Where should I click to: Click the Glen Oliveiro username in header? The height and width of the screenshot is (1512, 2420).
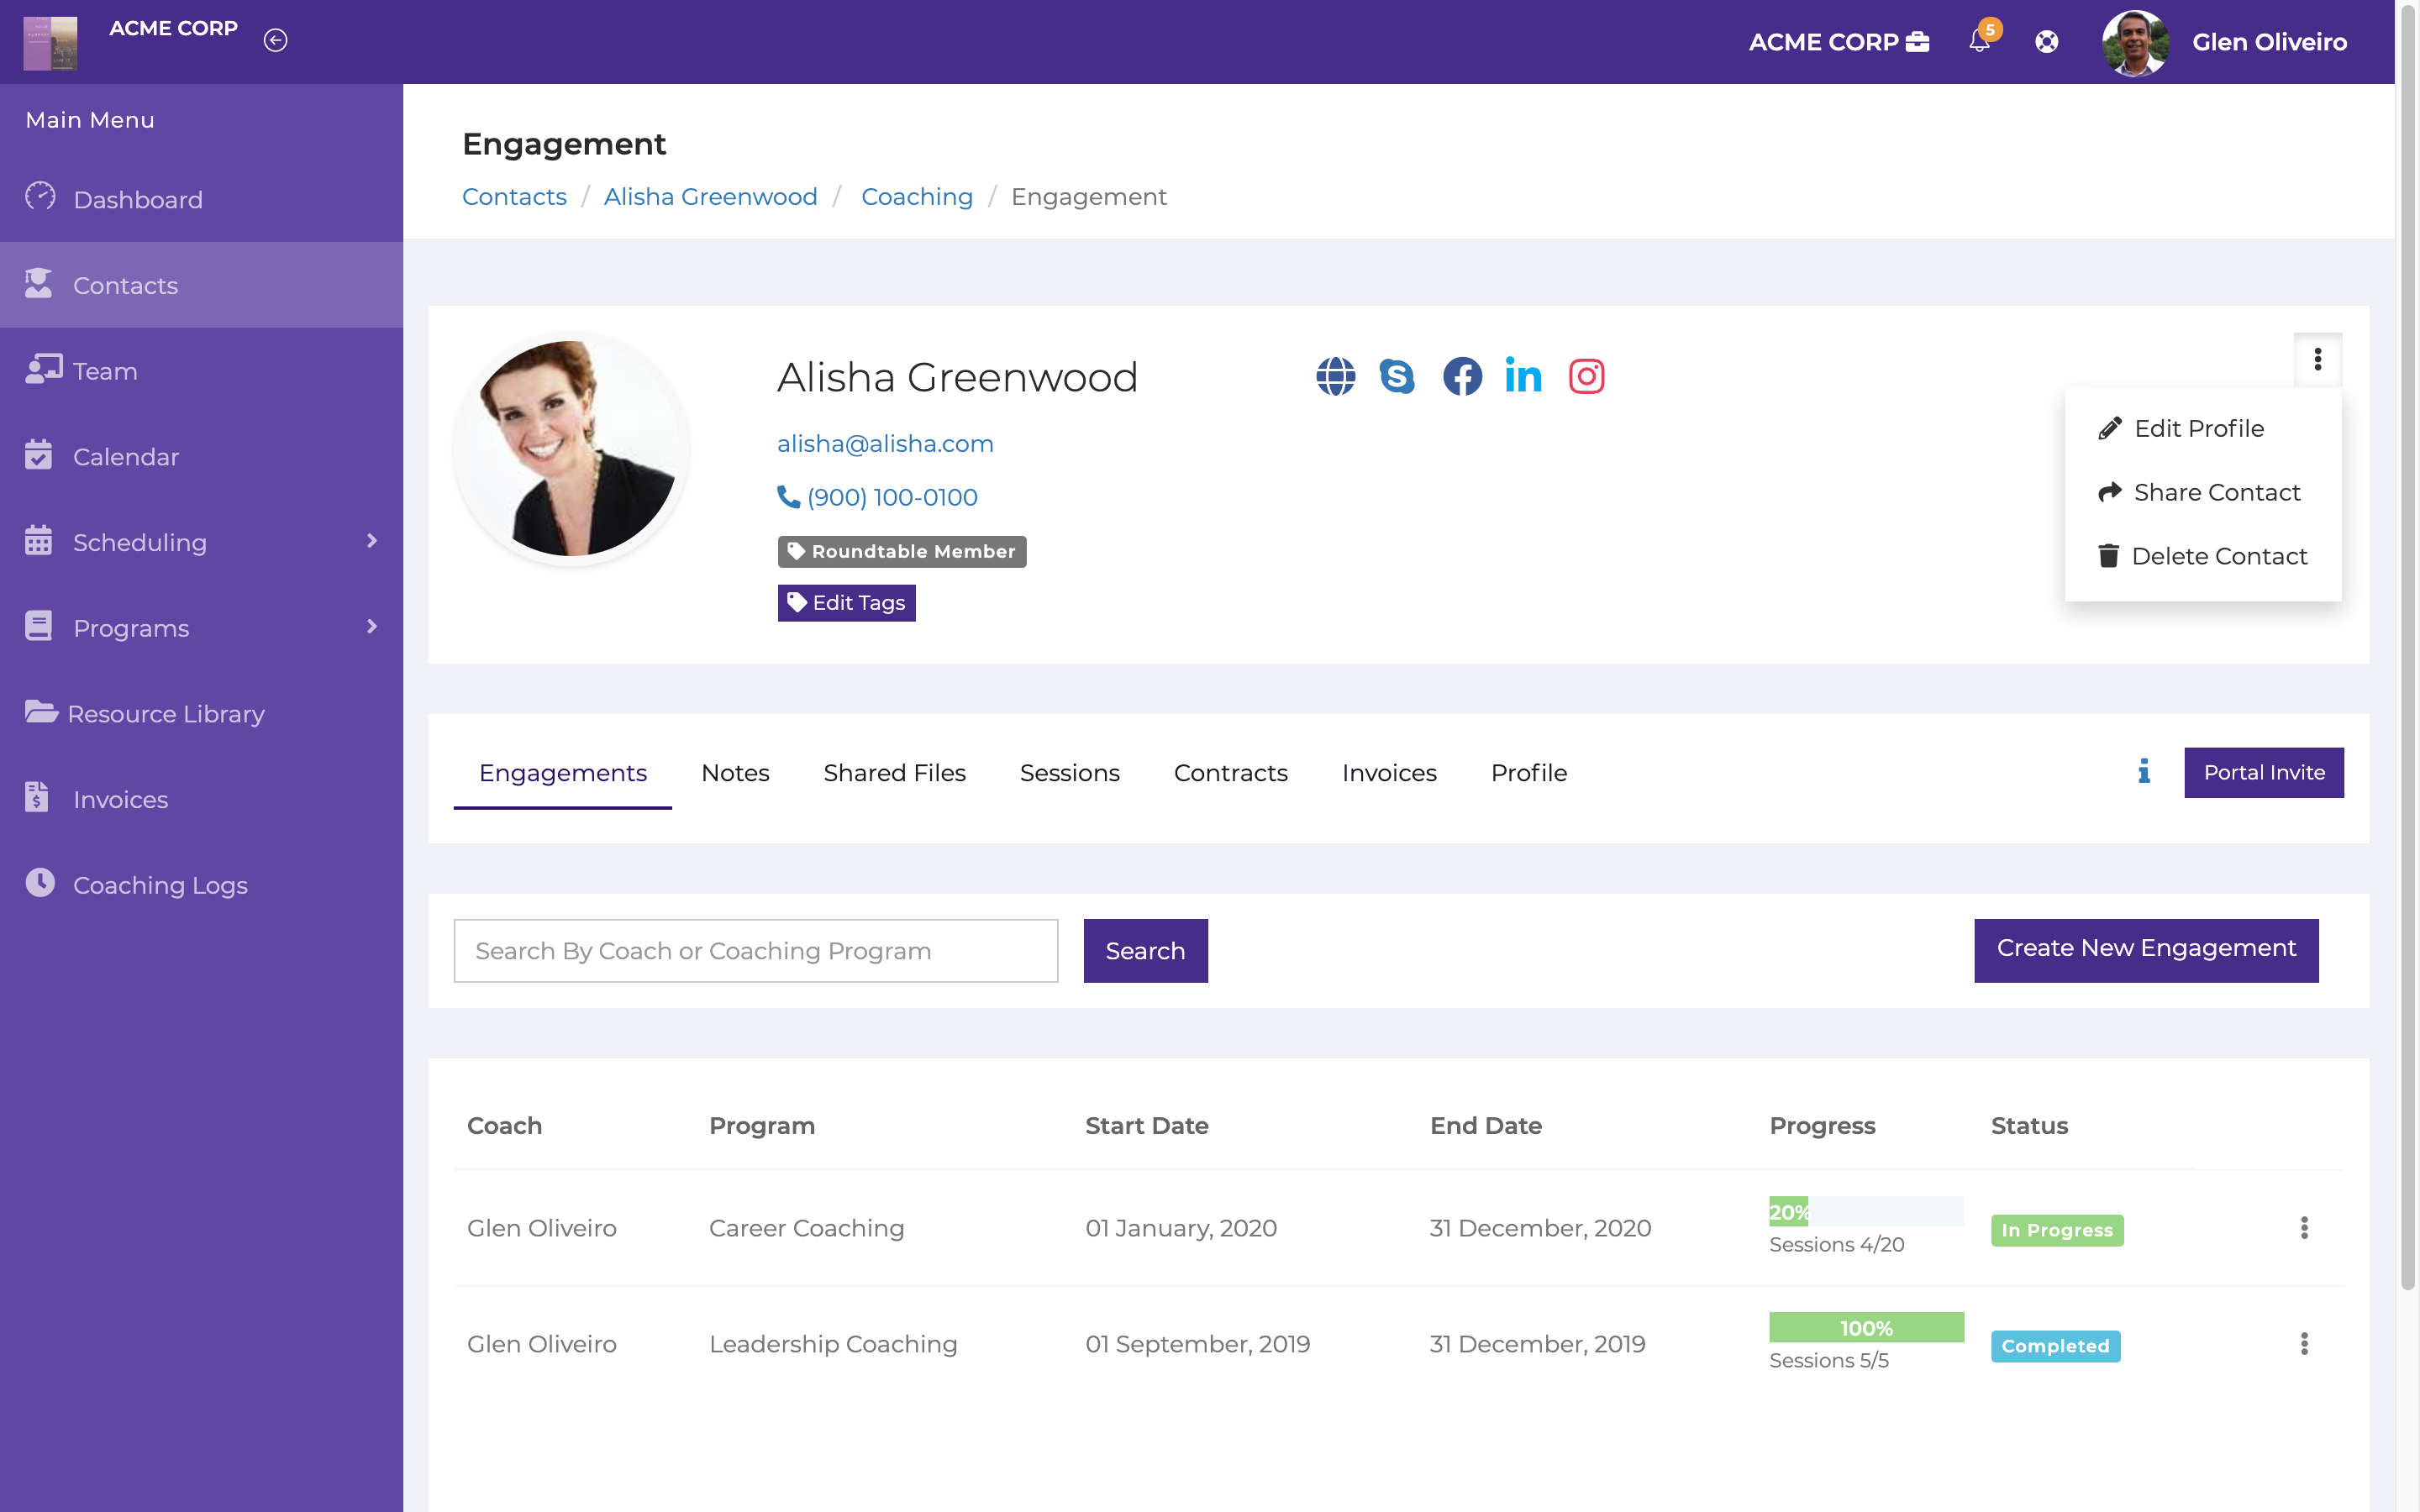tap(2269, 42)
